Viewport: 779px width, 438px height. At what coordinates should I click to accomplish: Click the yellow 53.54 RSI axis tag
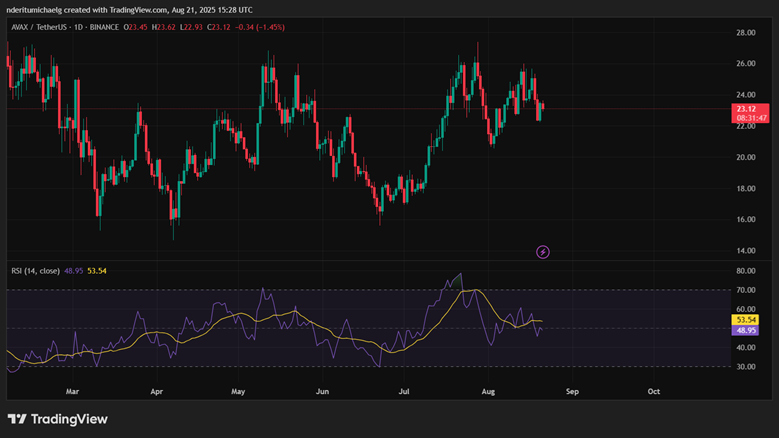745,320
